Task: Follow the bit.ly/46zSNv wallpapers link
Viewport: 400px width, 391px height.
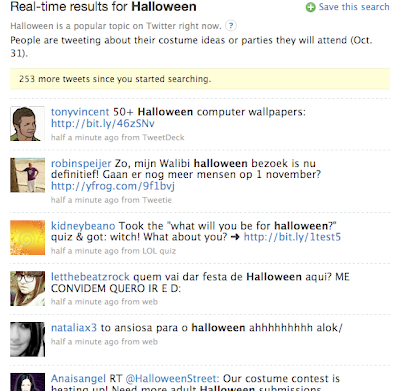Action: click(x=103, y=124)
